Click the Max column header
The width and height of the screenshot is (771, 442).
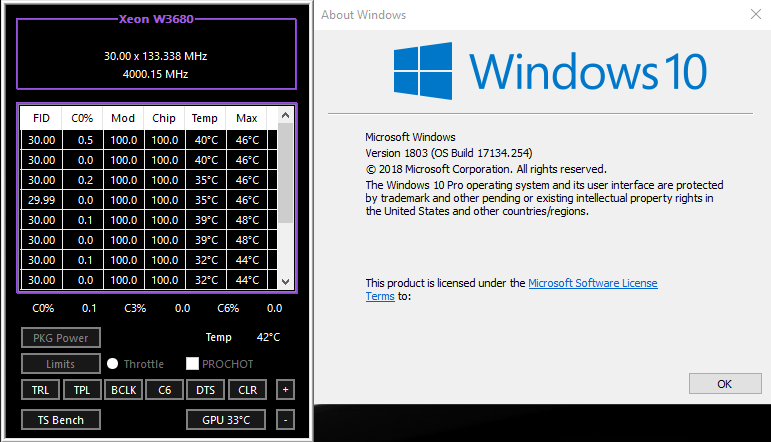click(246, 118)
